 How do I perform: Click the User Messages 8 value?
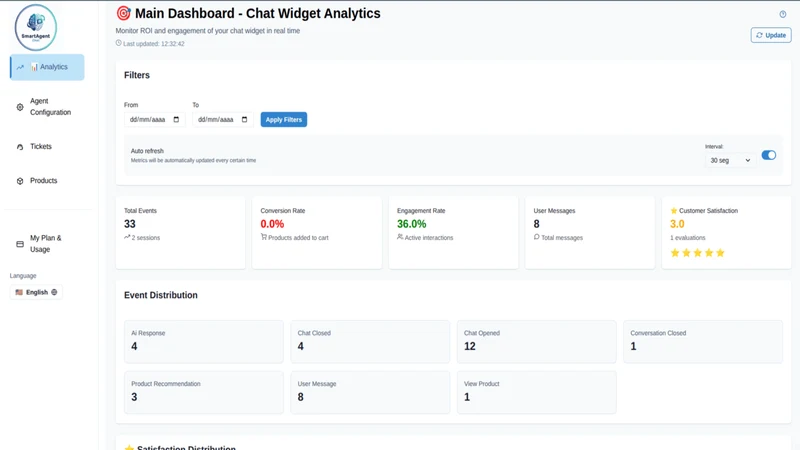pyautogui.click(x=536, y=224)
